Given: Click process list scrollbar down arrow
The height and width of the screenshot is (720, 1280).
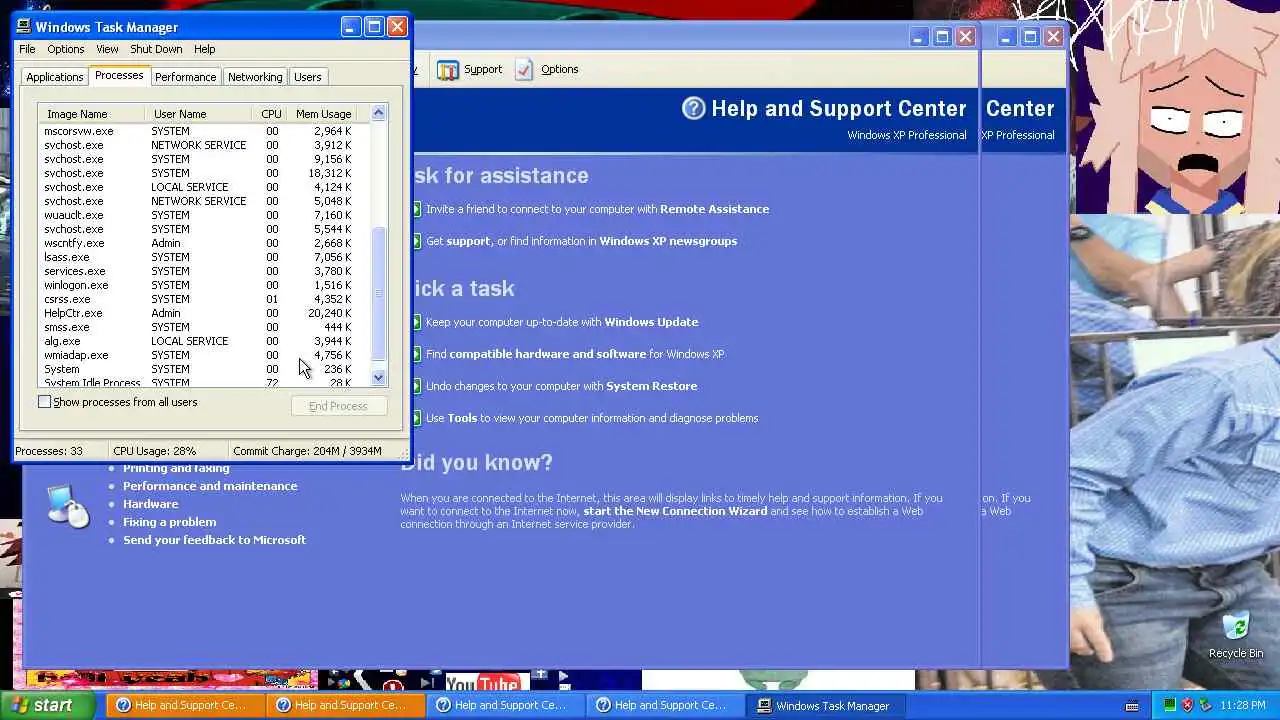Looking at the screenshot, I should click(x=378, y=377).
